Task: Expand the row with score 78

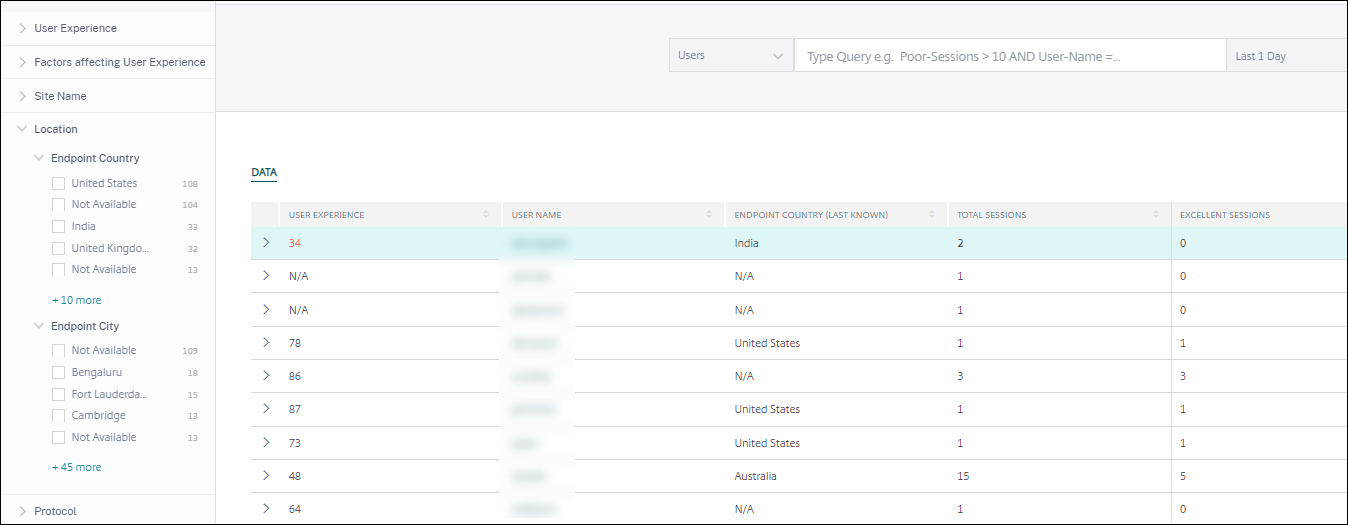Action: (266, 343)
